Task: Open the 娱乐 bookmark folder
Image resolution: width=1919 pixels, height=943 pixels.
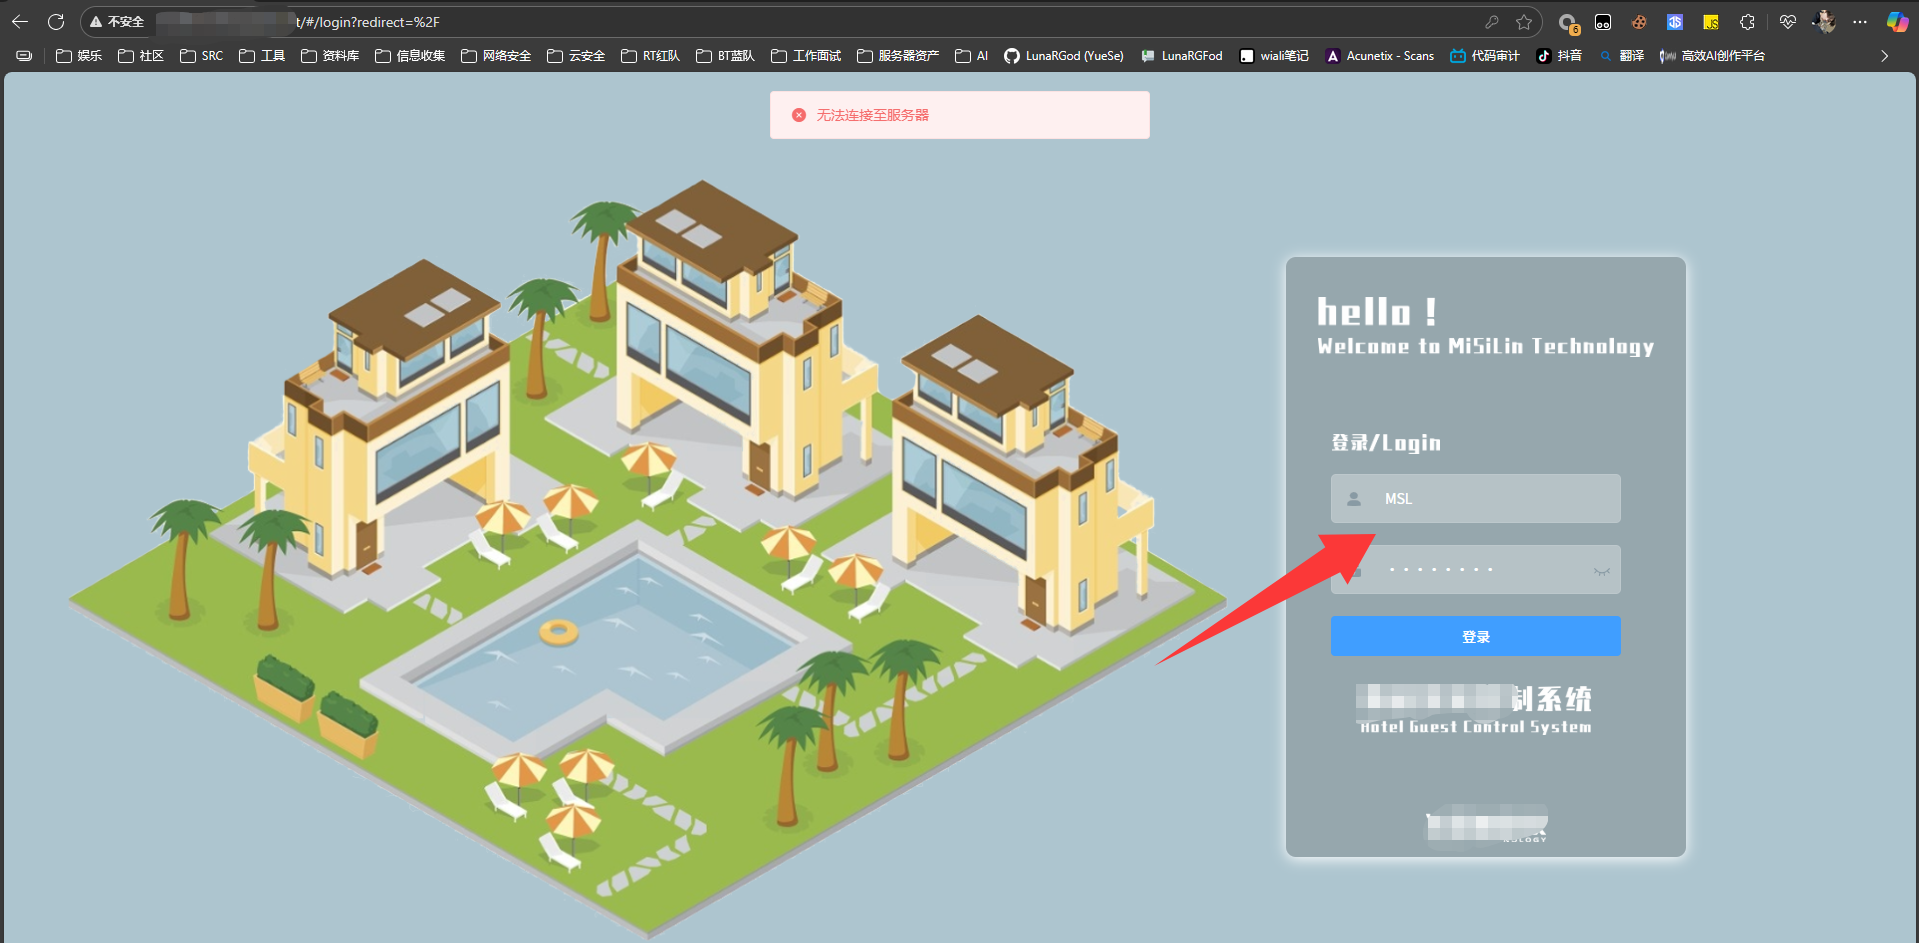Action: [79, 56]
